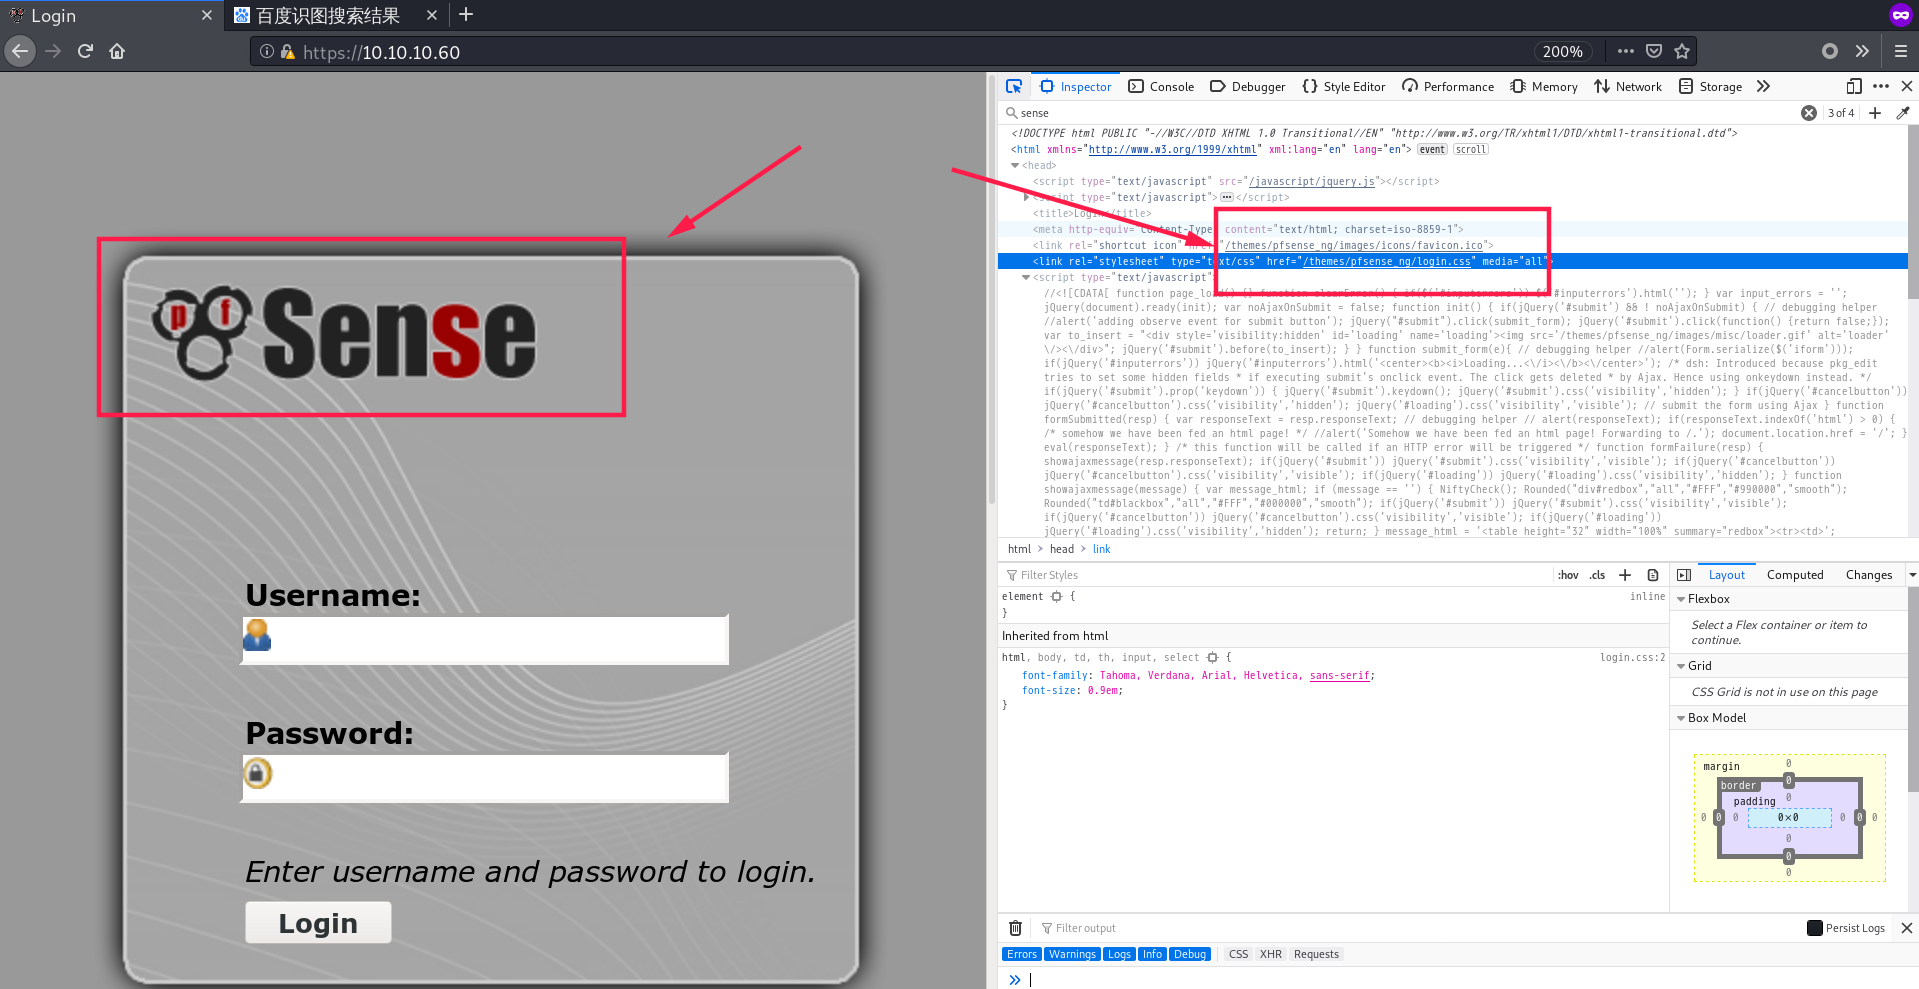This screenshot has height=989, width=1919.
Task: Click the extension circle icon in the toolbar
Action: pyautogui.click(x=1830, y=51)
